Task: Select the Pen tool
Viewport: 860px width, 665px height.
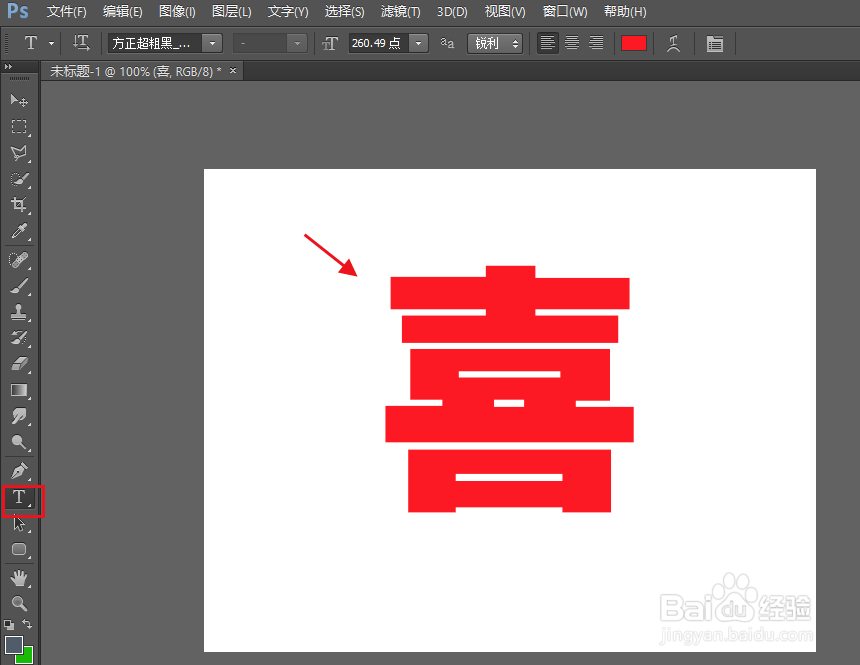Action: tap(19, 471)
